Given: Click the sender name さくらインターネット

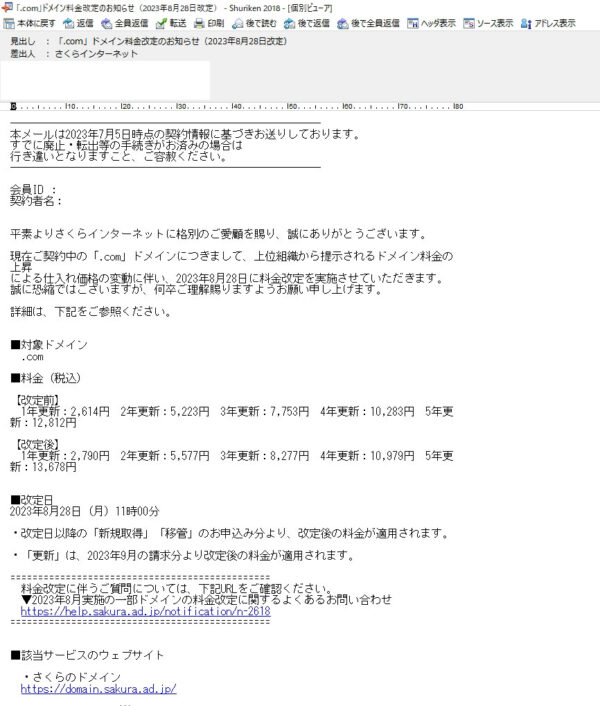Looking at the screenshot, I should coord(96,54).
